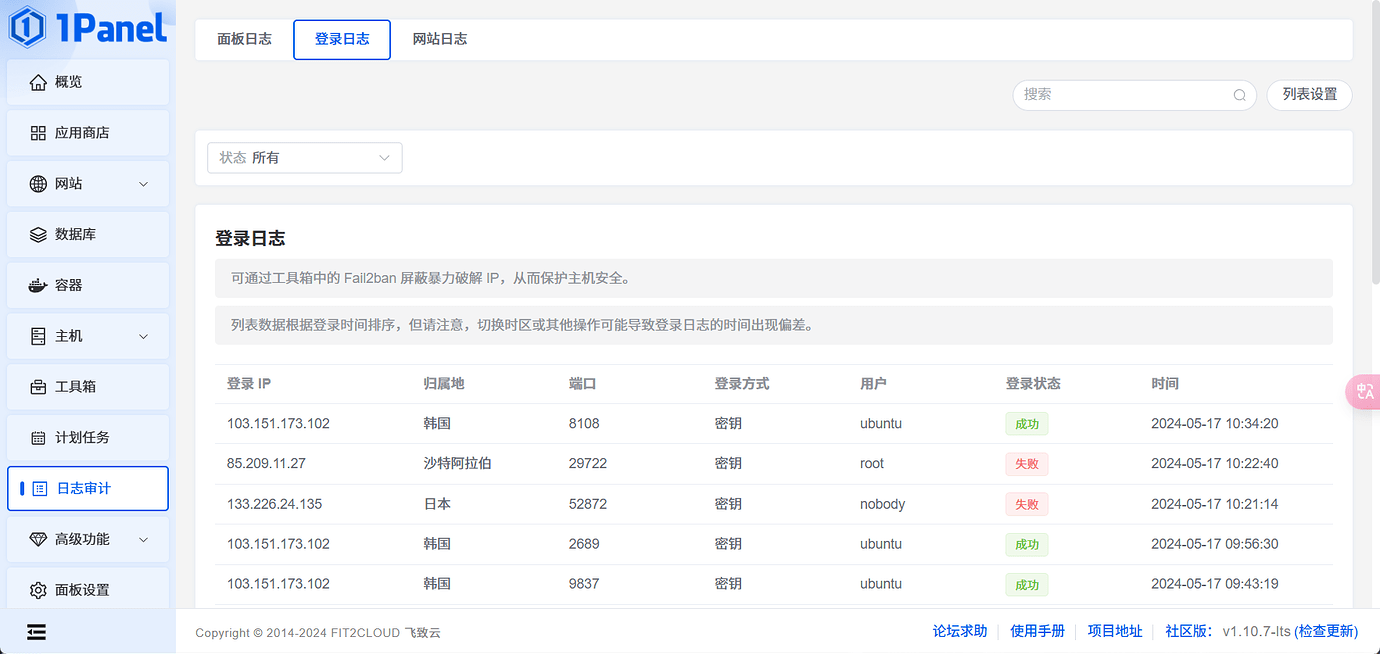Viewport: 1380px width, 654px height.
Task: Click the 检查更新 update check link
Action: (1326, 631)
